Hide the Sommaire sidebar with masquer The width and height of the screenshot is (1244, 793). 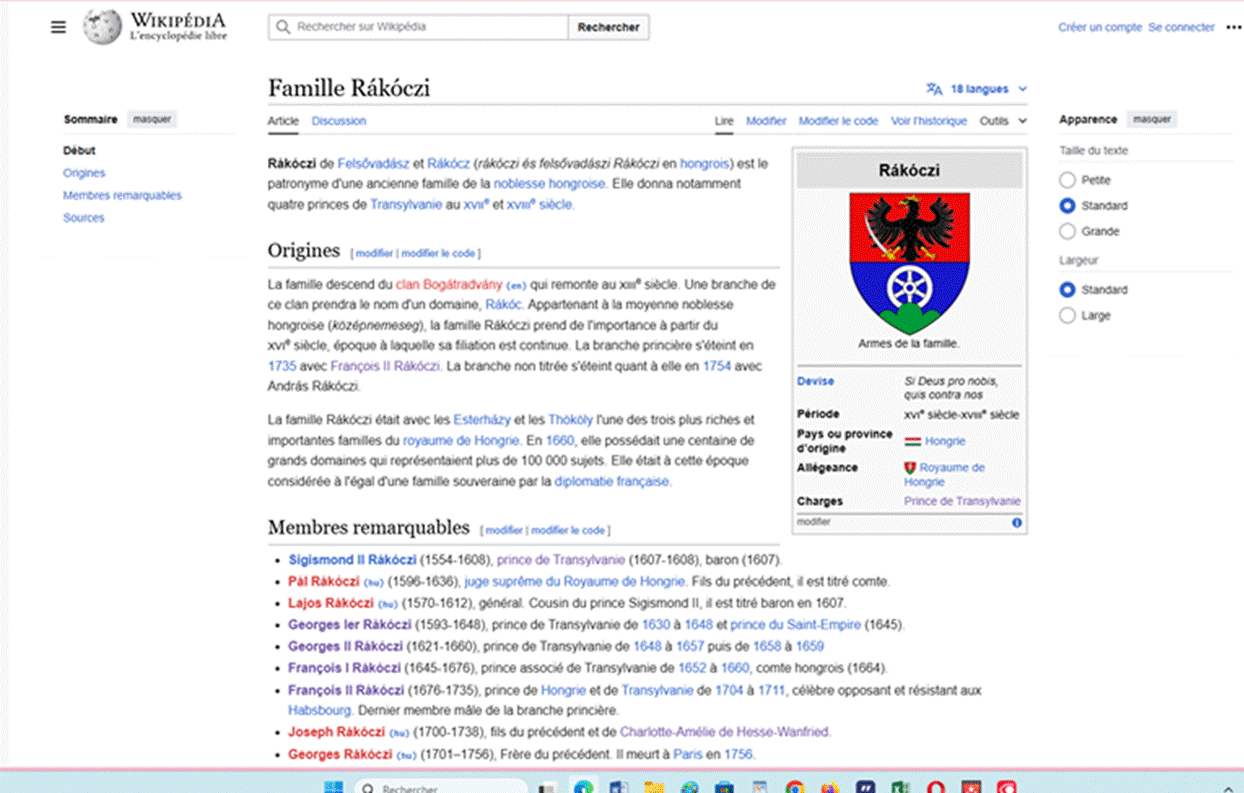(152, 119)
